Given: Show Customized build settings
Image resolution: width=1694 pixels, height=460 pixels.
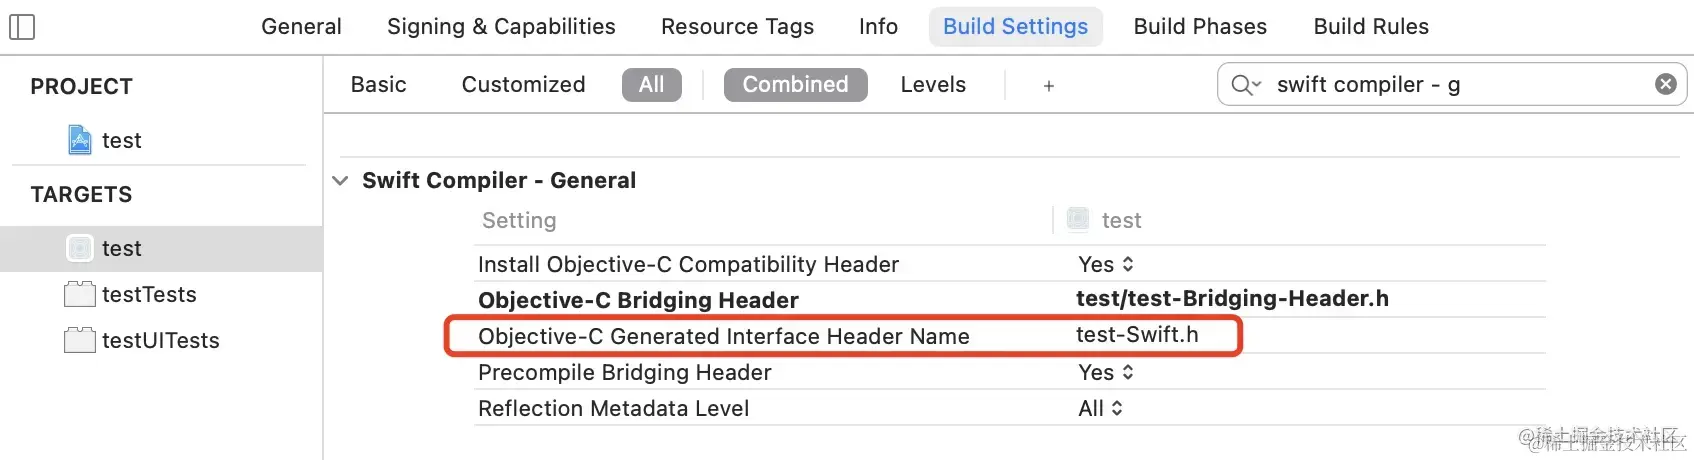Looking at the screenshot, I should pyautogui.click(x=524, y=85).
